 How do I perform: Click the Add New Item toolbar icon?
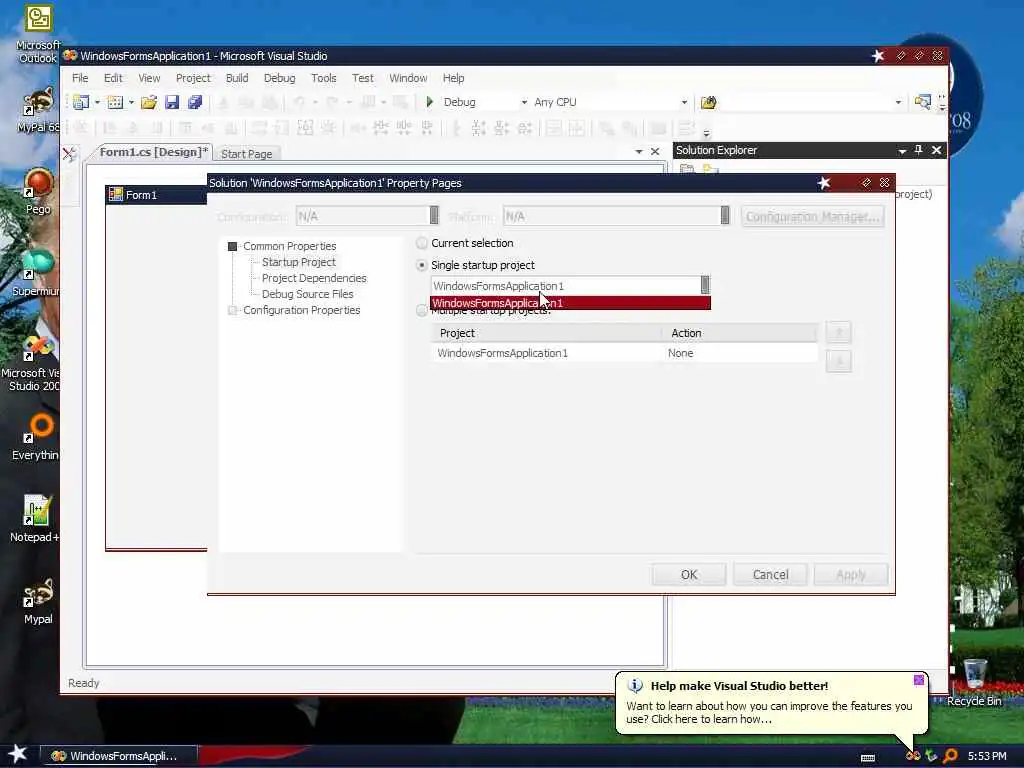[x=115, y=102]
